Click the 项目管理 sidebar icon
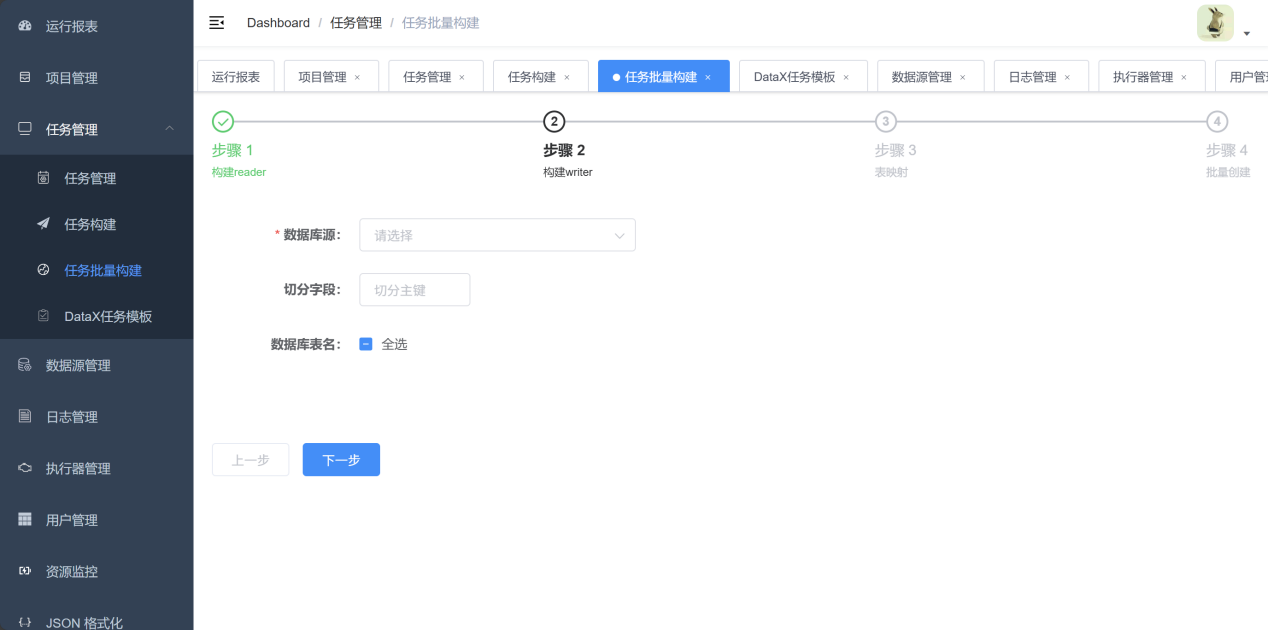The width and height of the screenshot is (1268, 630). tap(25, 77)
